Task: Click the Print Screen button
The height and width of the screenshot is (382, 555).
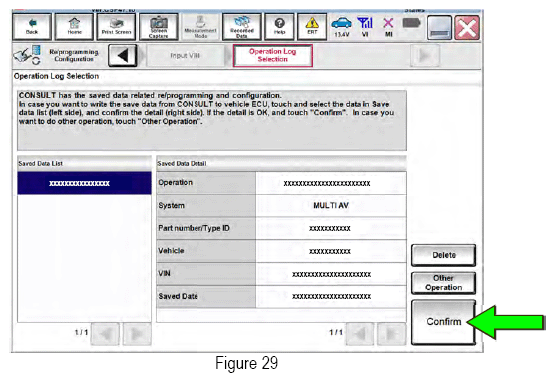Action: click(116, 27)
